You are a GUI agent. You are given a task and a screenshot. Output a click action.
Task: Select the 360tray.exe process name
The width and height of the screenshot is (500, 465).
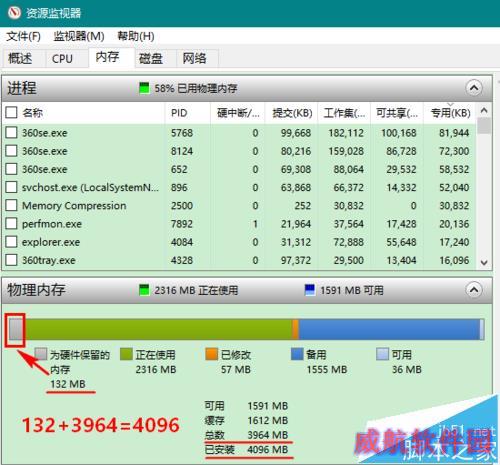click(x=49, y=260)
